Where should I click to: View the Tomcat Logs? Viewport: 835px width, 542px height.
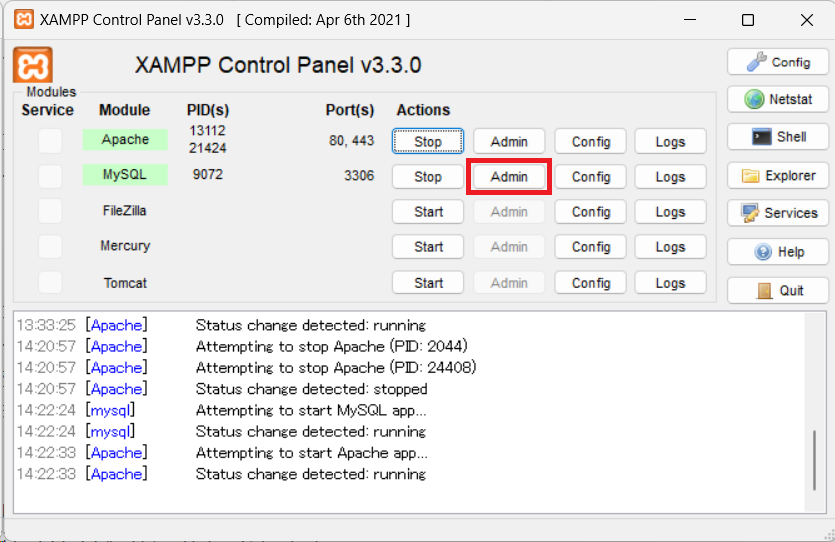pos(670,283)
